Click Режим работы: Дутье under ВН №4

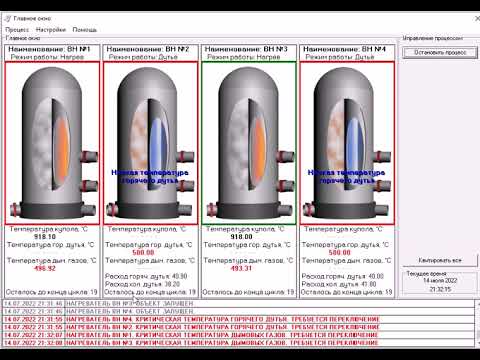[340, 57]
